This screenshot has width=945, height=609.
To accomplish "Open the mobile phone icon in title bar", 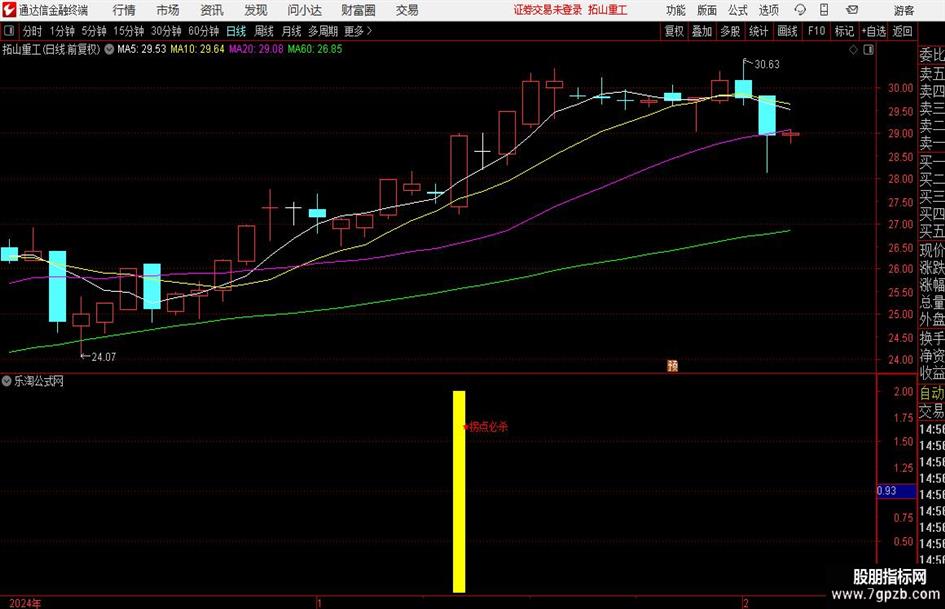I will click(x=824, y=10).
